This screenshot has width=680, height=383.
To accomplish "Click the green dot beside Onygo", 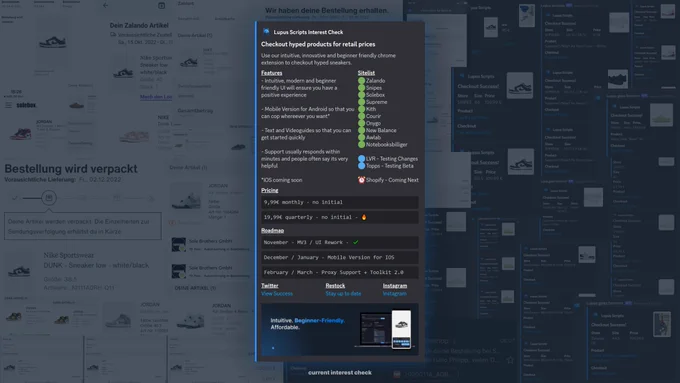I will (361, 123).
